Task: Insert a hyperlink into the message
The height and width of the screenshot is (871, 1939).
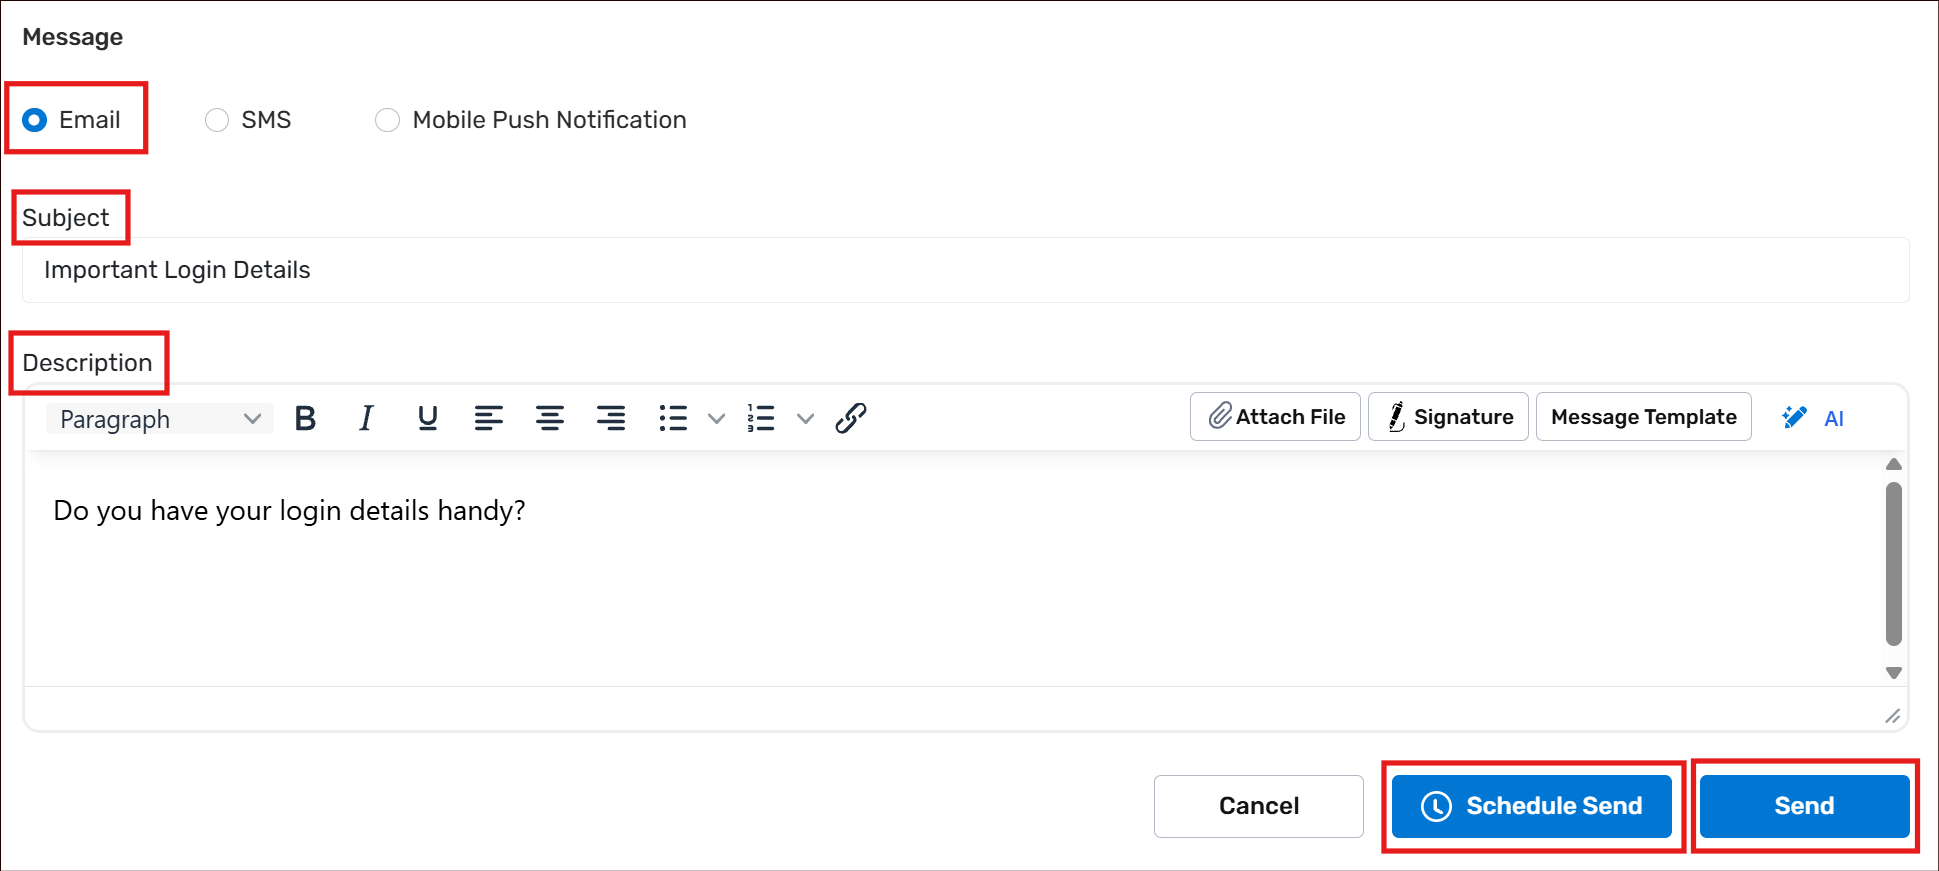Action: (850, 418)
